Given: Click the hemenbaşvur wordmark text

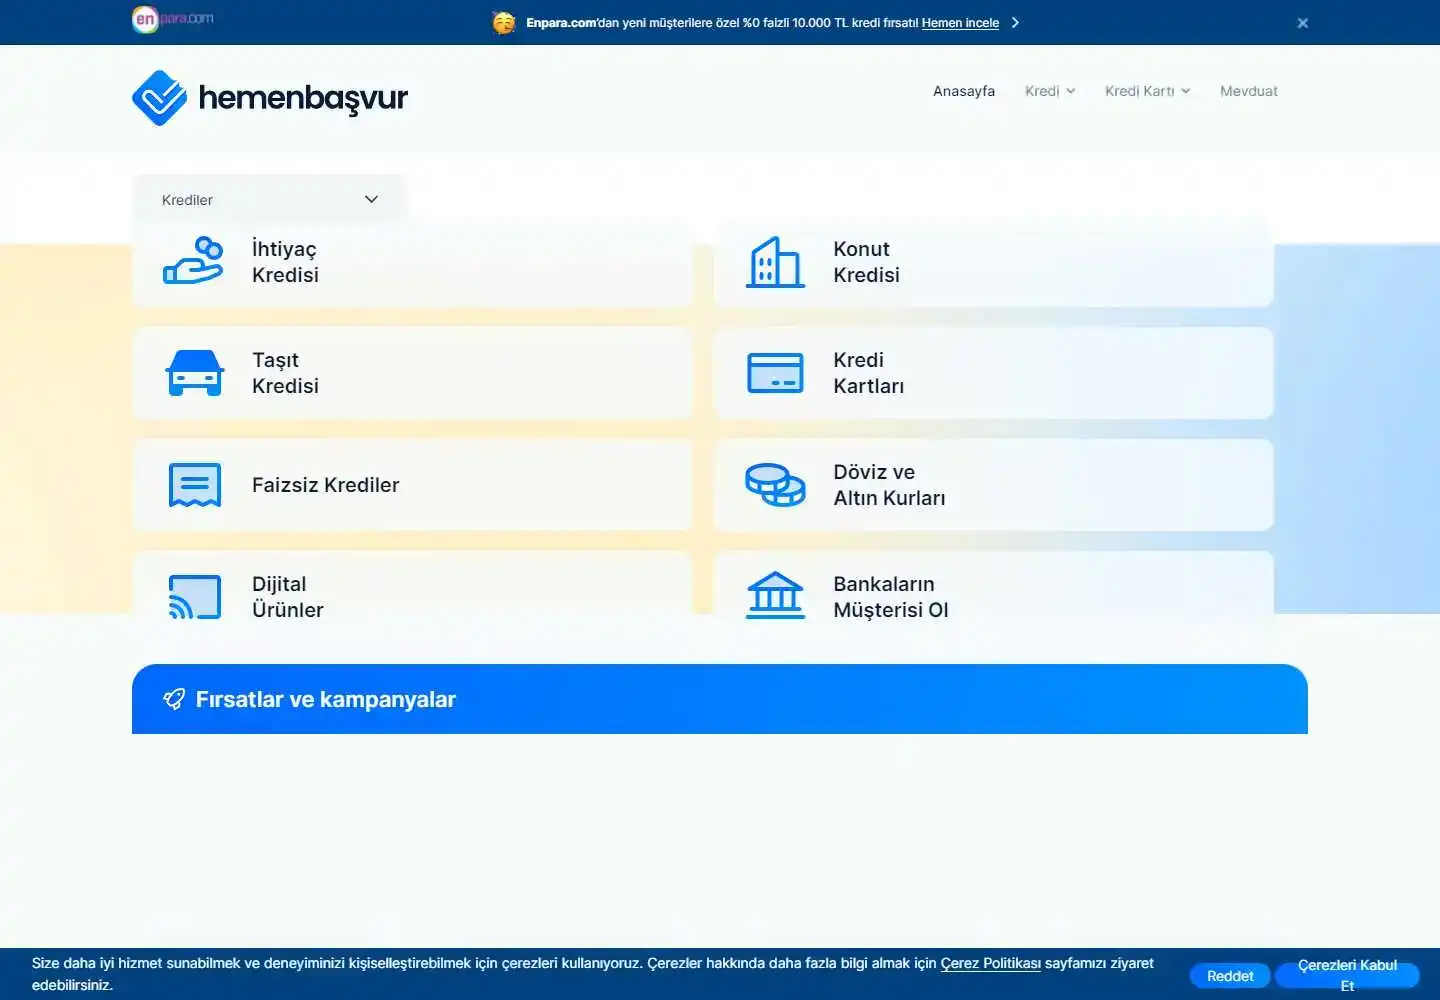Looking at the screenshot, I should click(303, 98).
